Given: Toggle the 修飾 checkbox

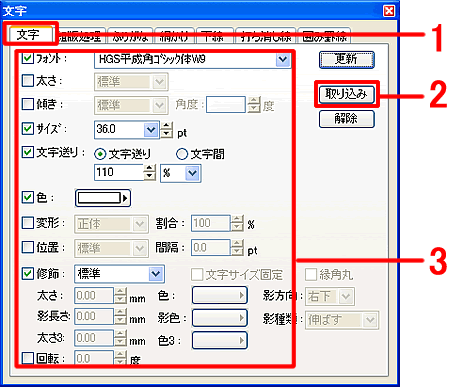Looking at the screenshot, I should (28, 273).
